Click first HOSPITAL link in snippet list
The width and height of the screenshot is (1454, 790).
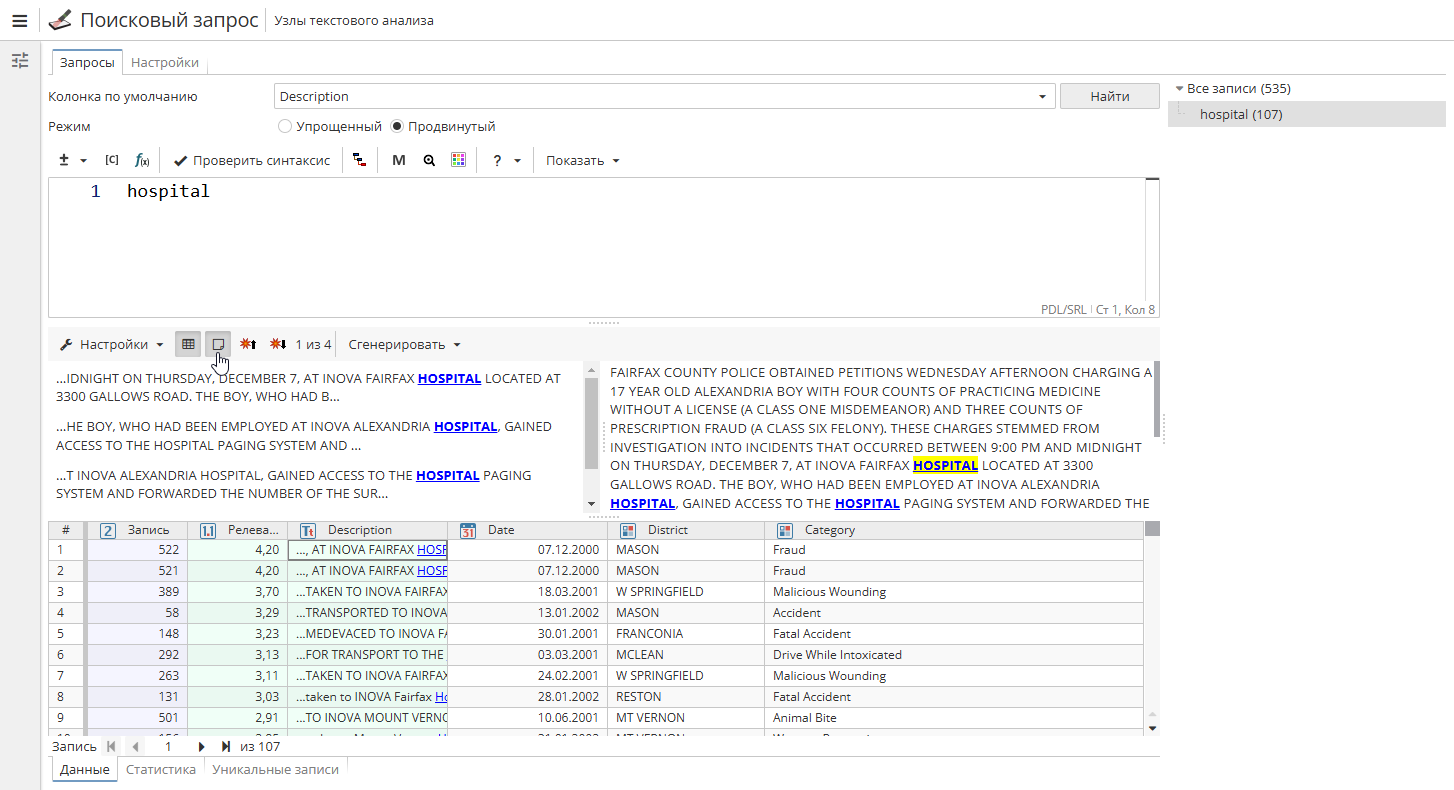pos(450,379)
